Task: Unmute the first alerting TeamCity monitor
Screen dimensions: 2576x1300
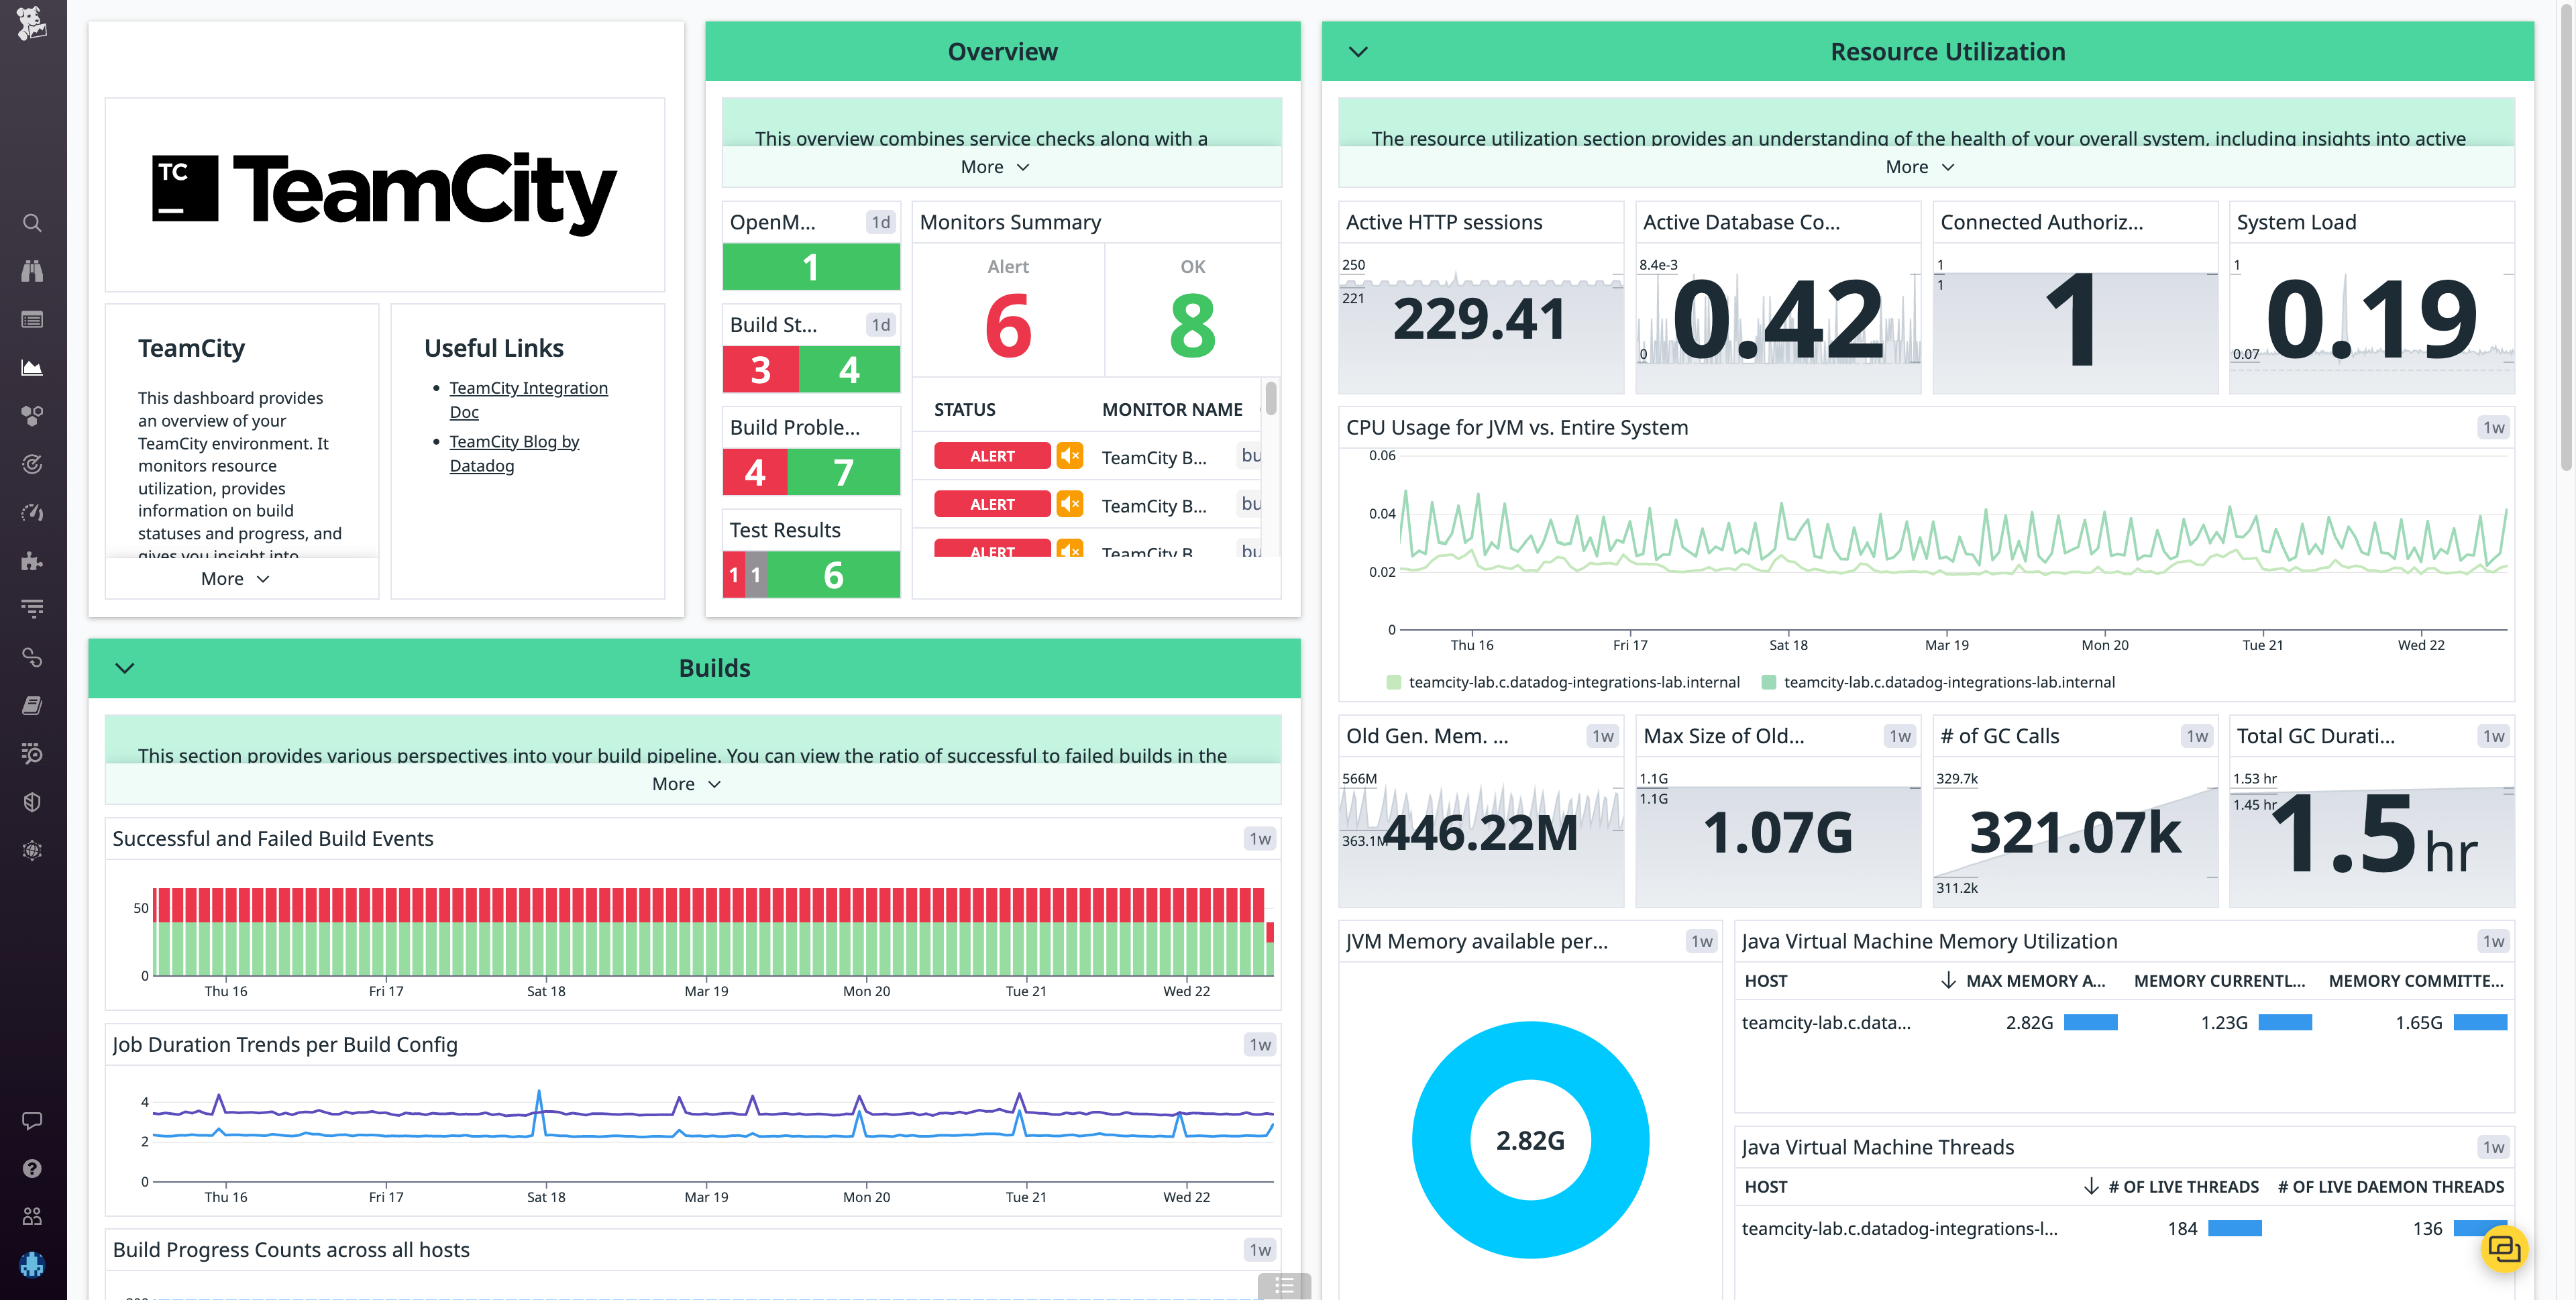Action: click(1069, 455)
